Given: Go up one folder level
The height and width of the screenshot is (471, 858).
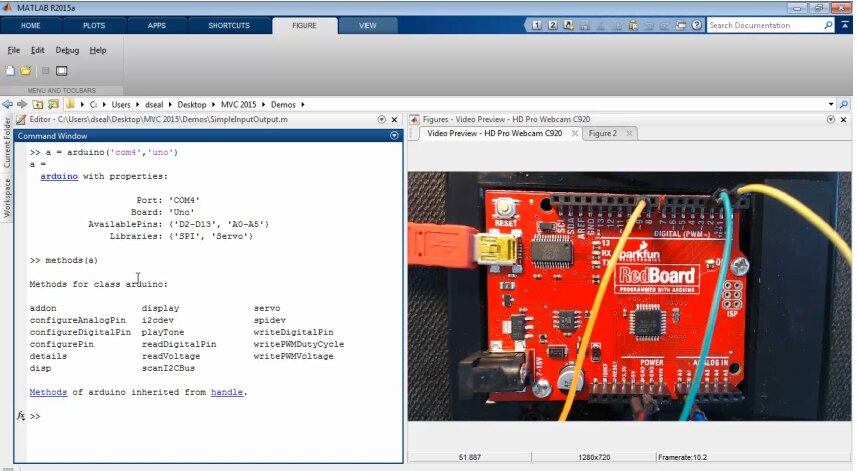Looking at the screenshot, I should tap(38, 104).
